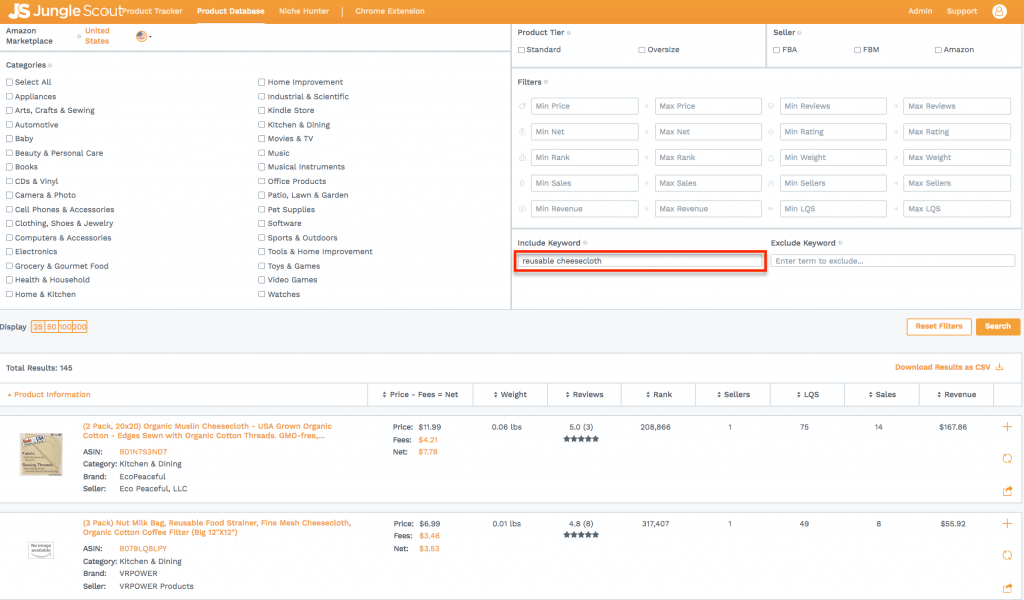The width and height of the screenshot is (1024, 600).
Task: Open ASIN B07BLQBLPY link
Action: (143, 548)
